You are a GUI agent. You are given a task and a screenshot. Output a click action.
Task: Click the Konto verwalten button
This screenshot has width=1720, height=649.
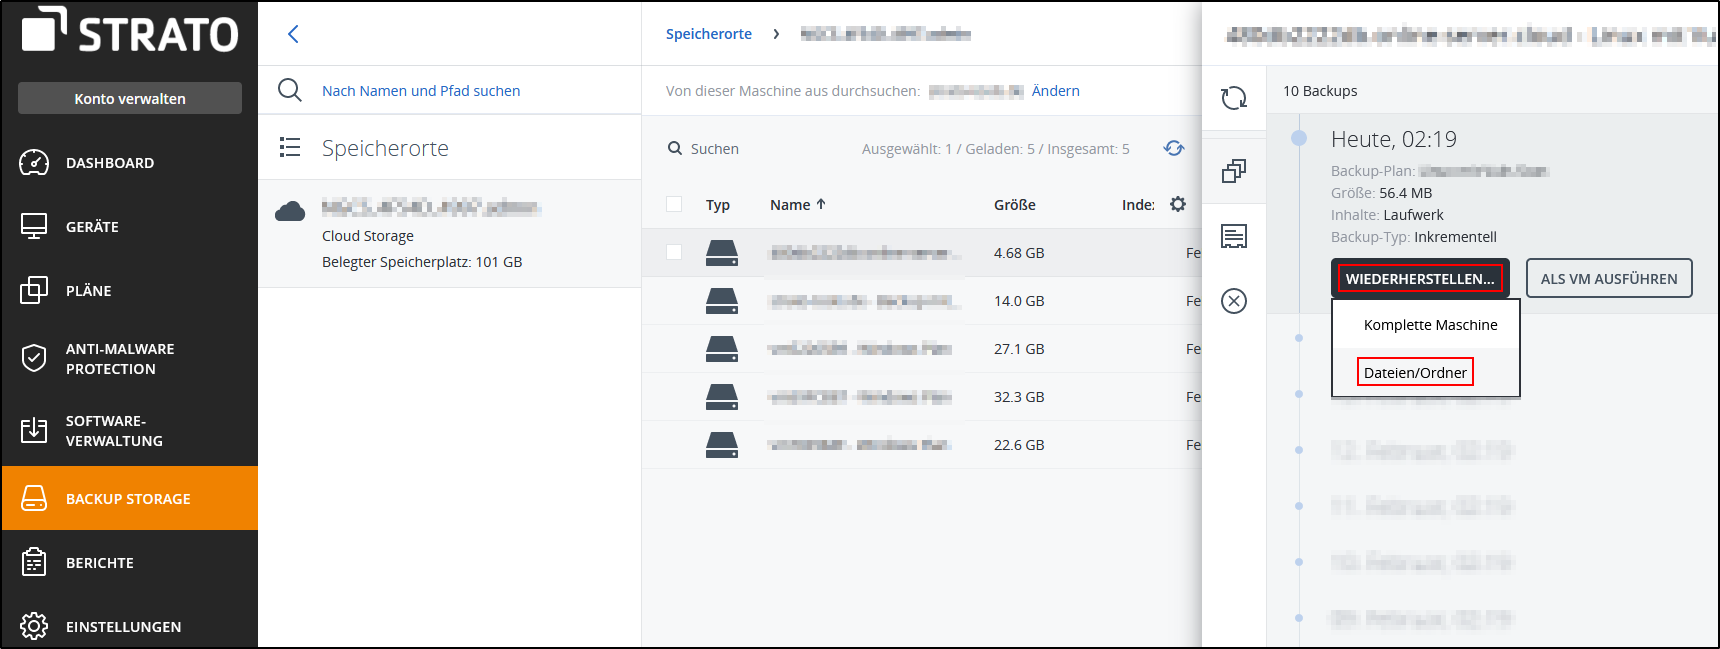(130, 98)
